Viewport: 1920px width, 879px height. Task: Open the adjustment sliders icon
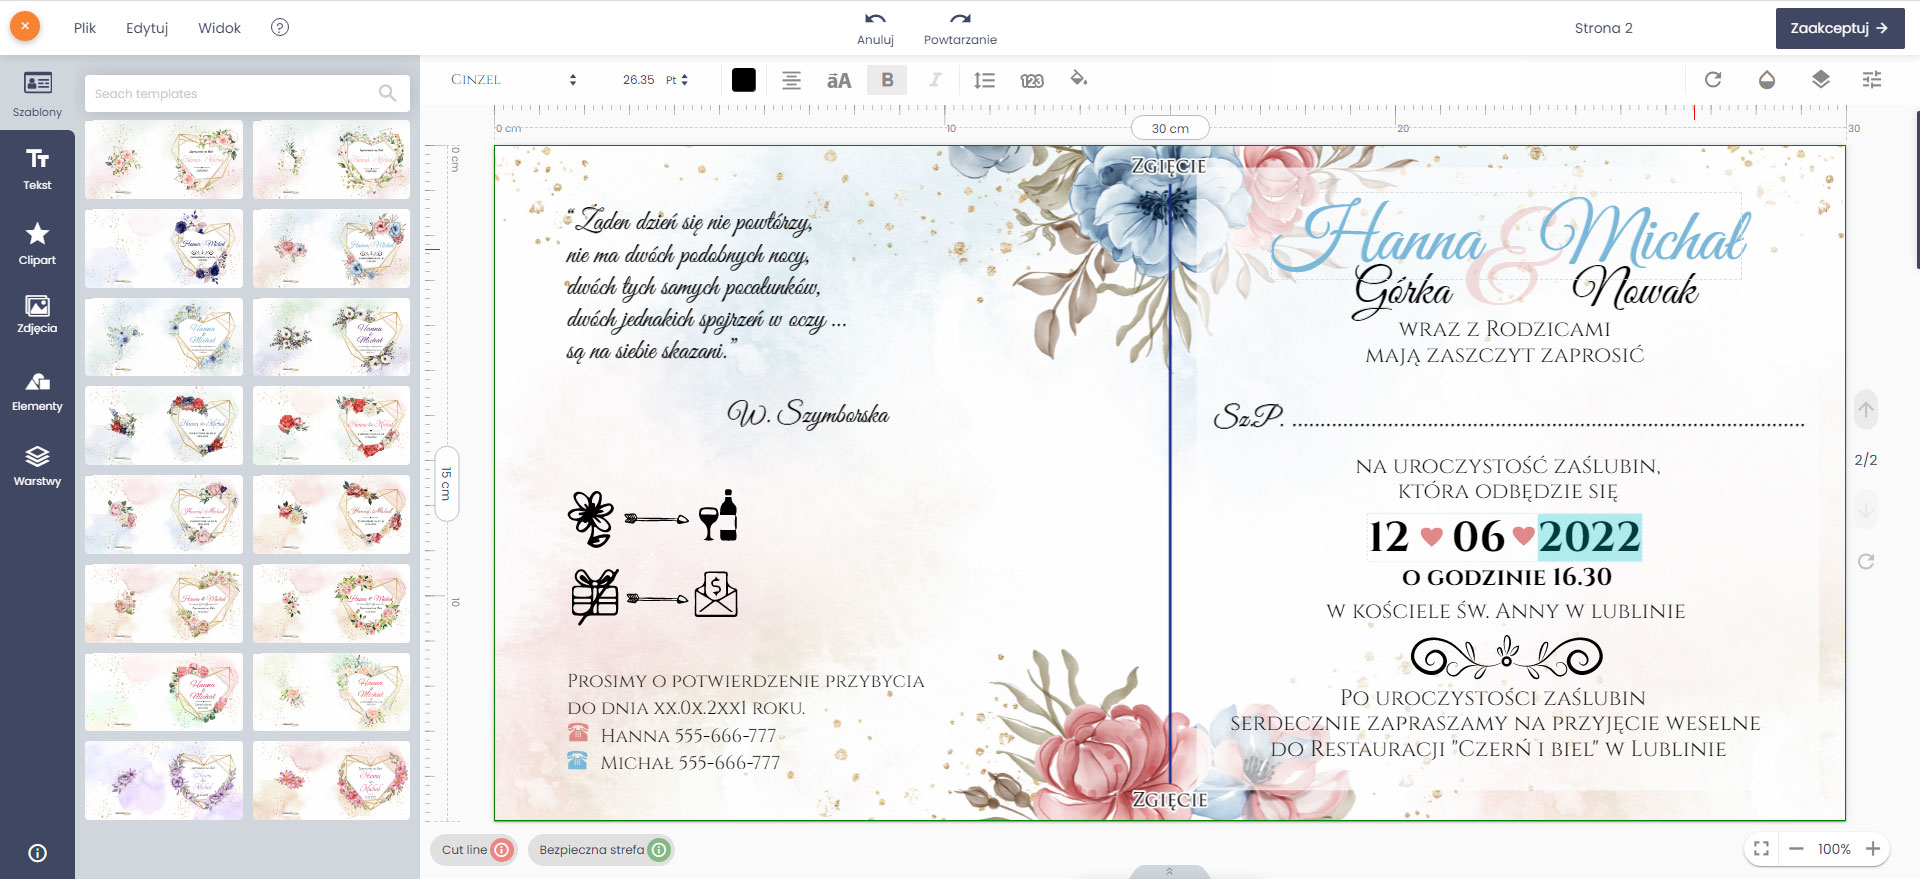[x=1872, y=79]
